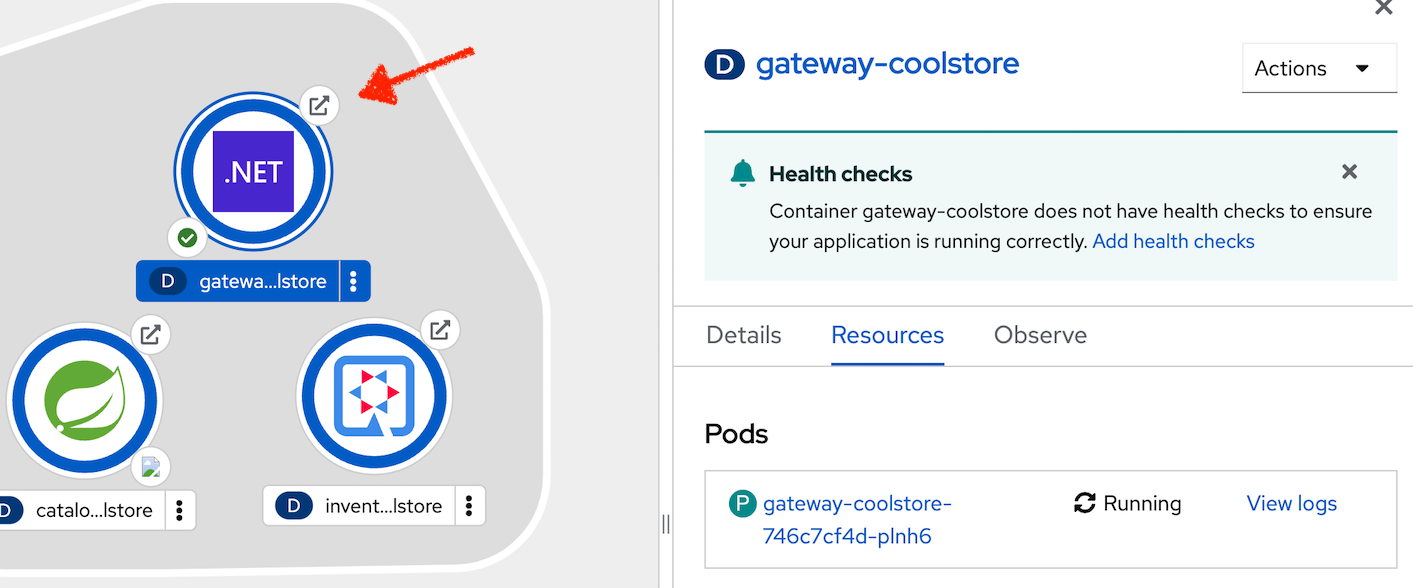Dismiss the Health checks notification

tap(1349, 172)
